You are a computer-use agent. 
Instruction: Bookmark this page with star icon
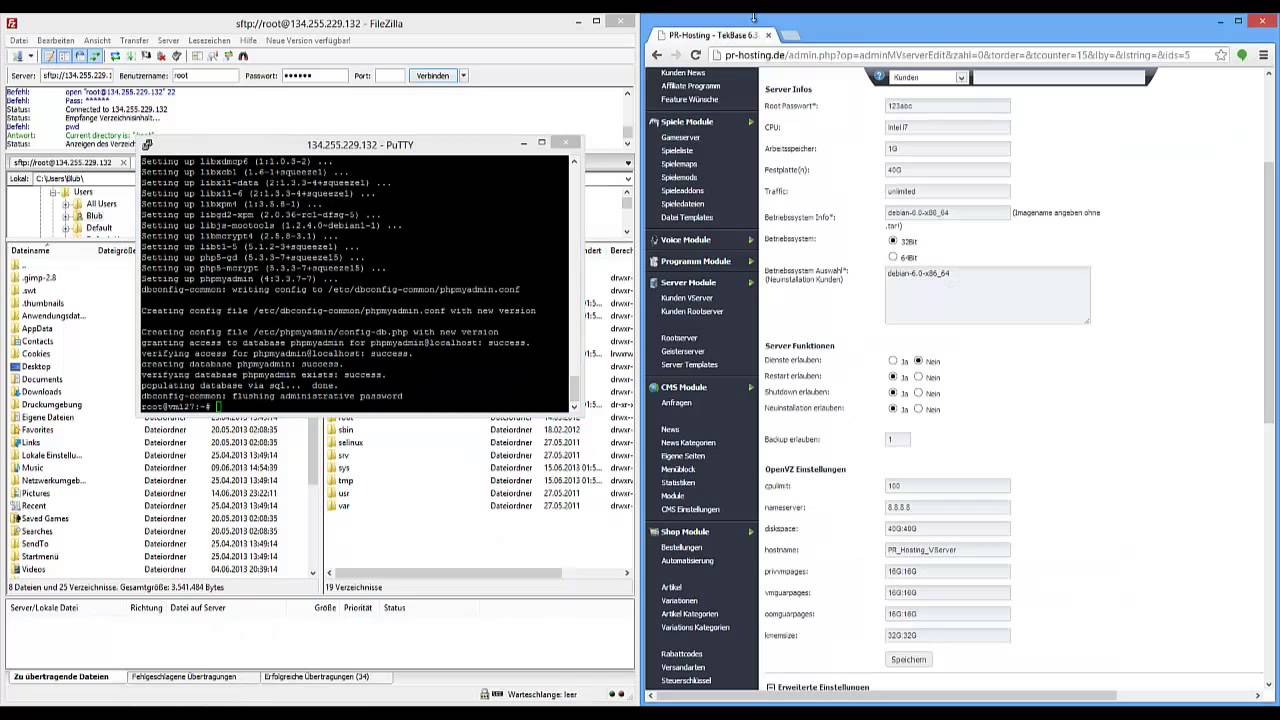coord(1221,55)
